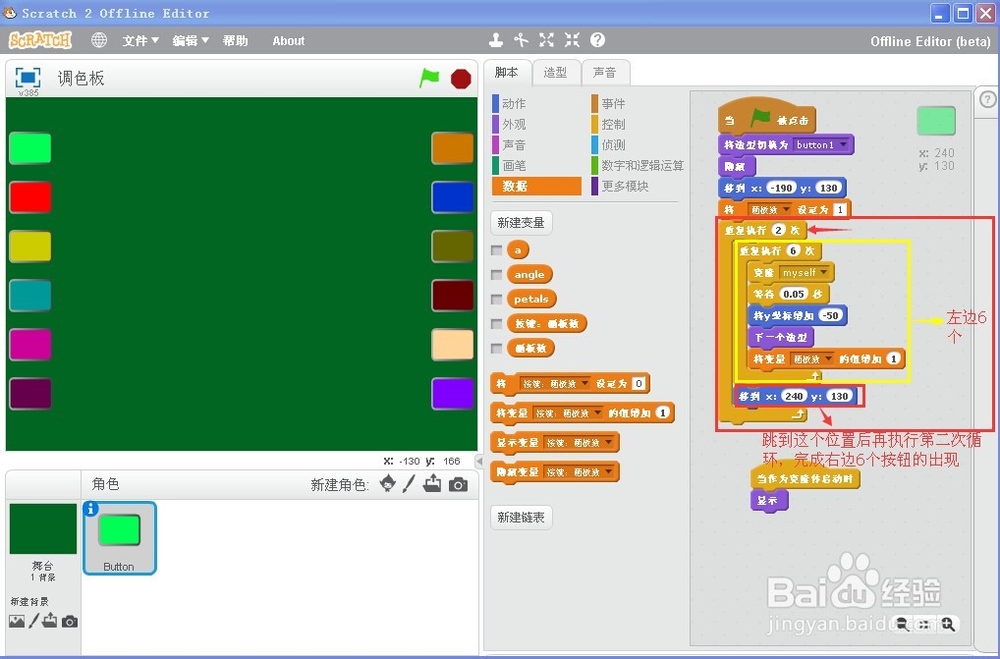Click the red stop sign
The width and height of the screenshot is (1000, 659).
460,78
